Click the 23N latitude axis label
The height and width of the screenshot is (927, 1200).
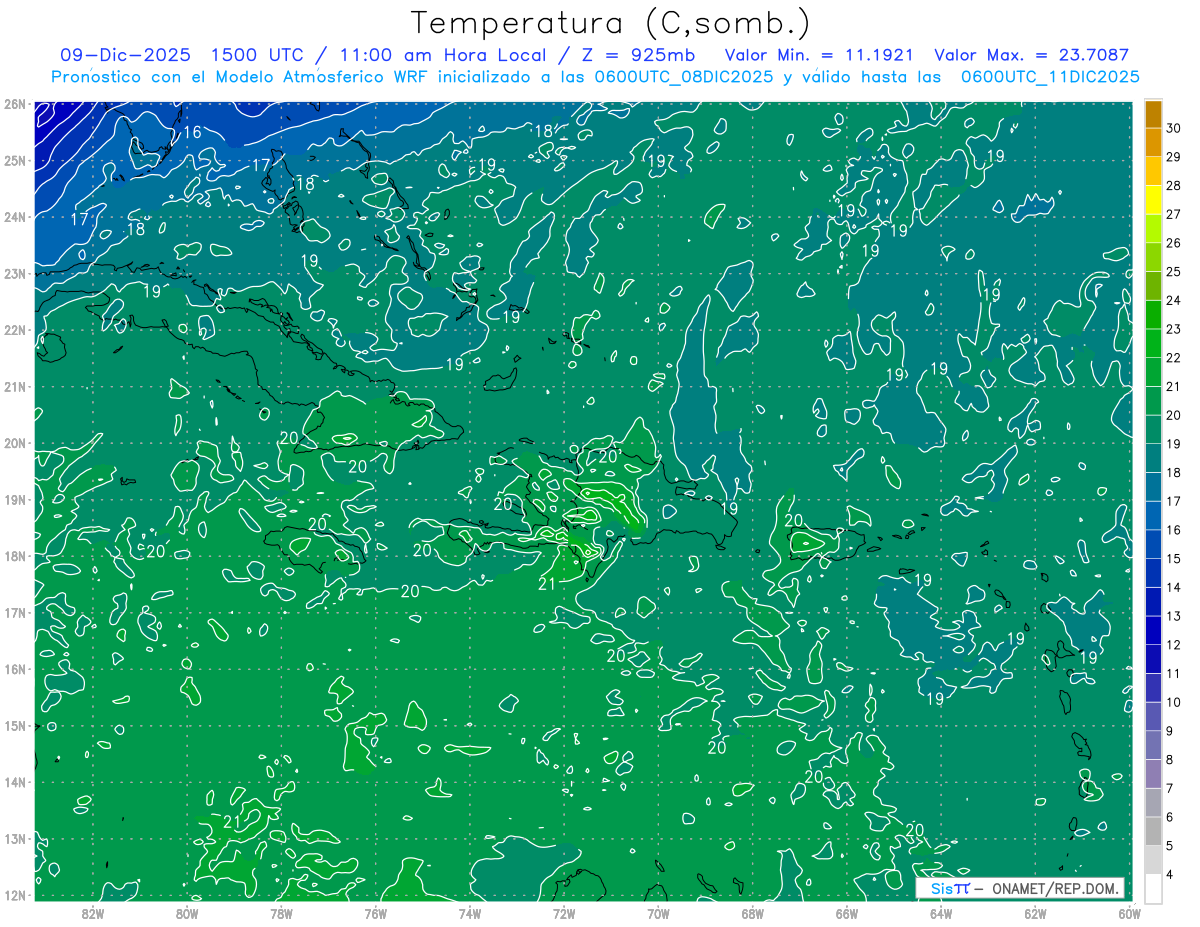pos(15,274)
